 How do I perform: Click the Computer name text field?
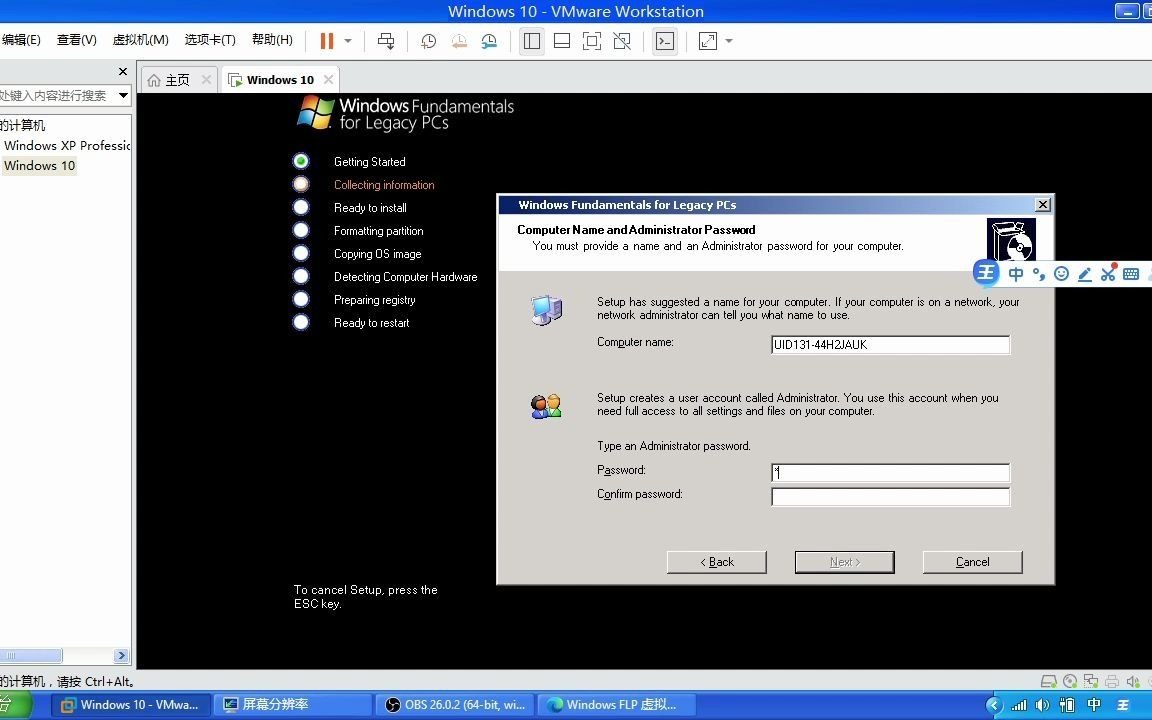click(890, 345)
